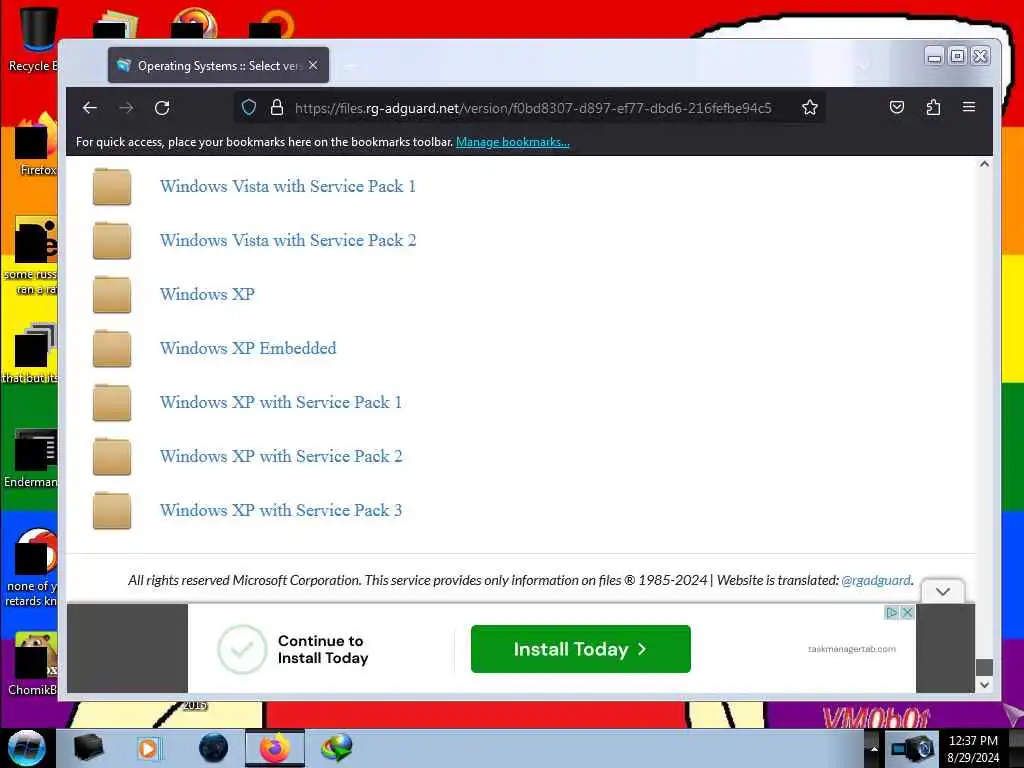Click folder icon beside Windows XP Embedded
This screenshot has height=768, width=1024.
112,349
